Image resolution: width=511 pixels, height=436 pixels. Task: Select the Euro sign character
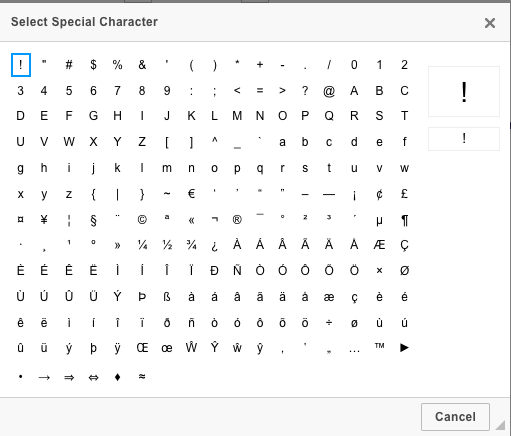click(x=191, y=194)
